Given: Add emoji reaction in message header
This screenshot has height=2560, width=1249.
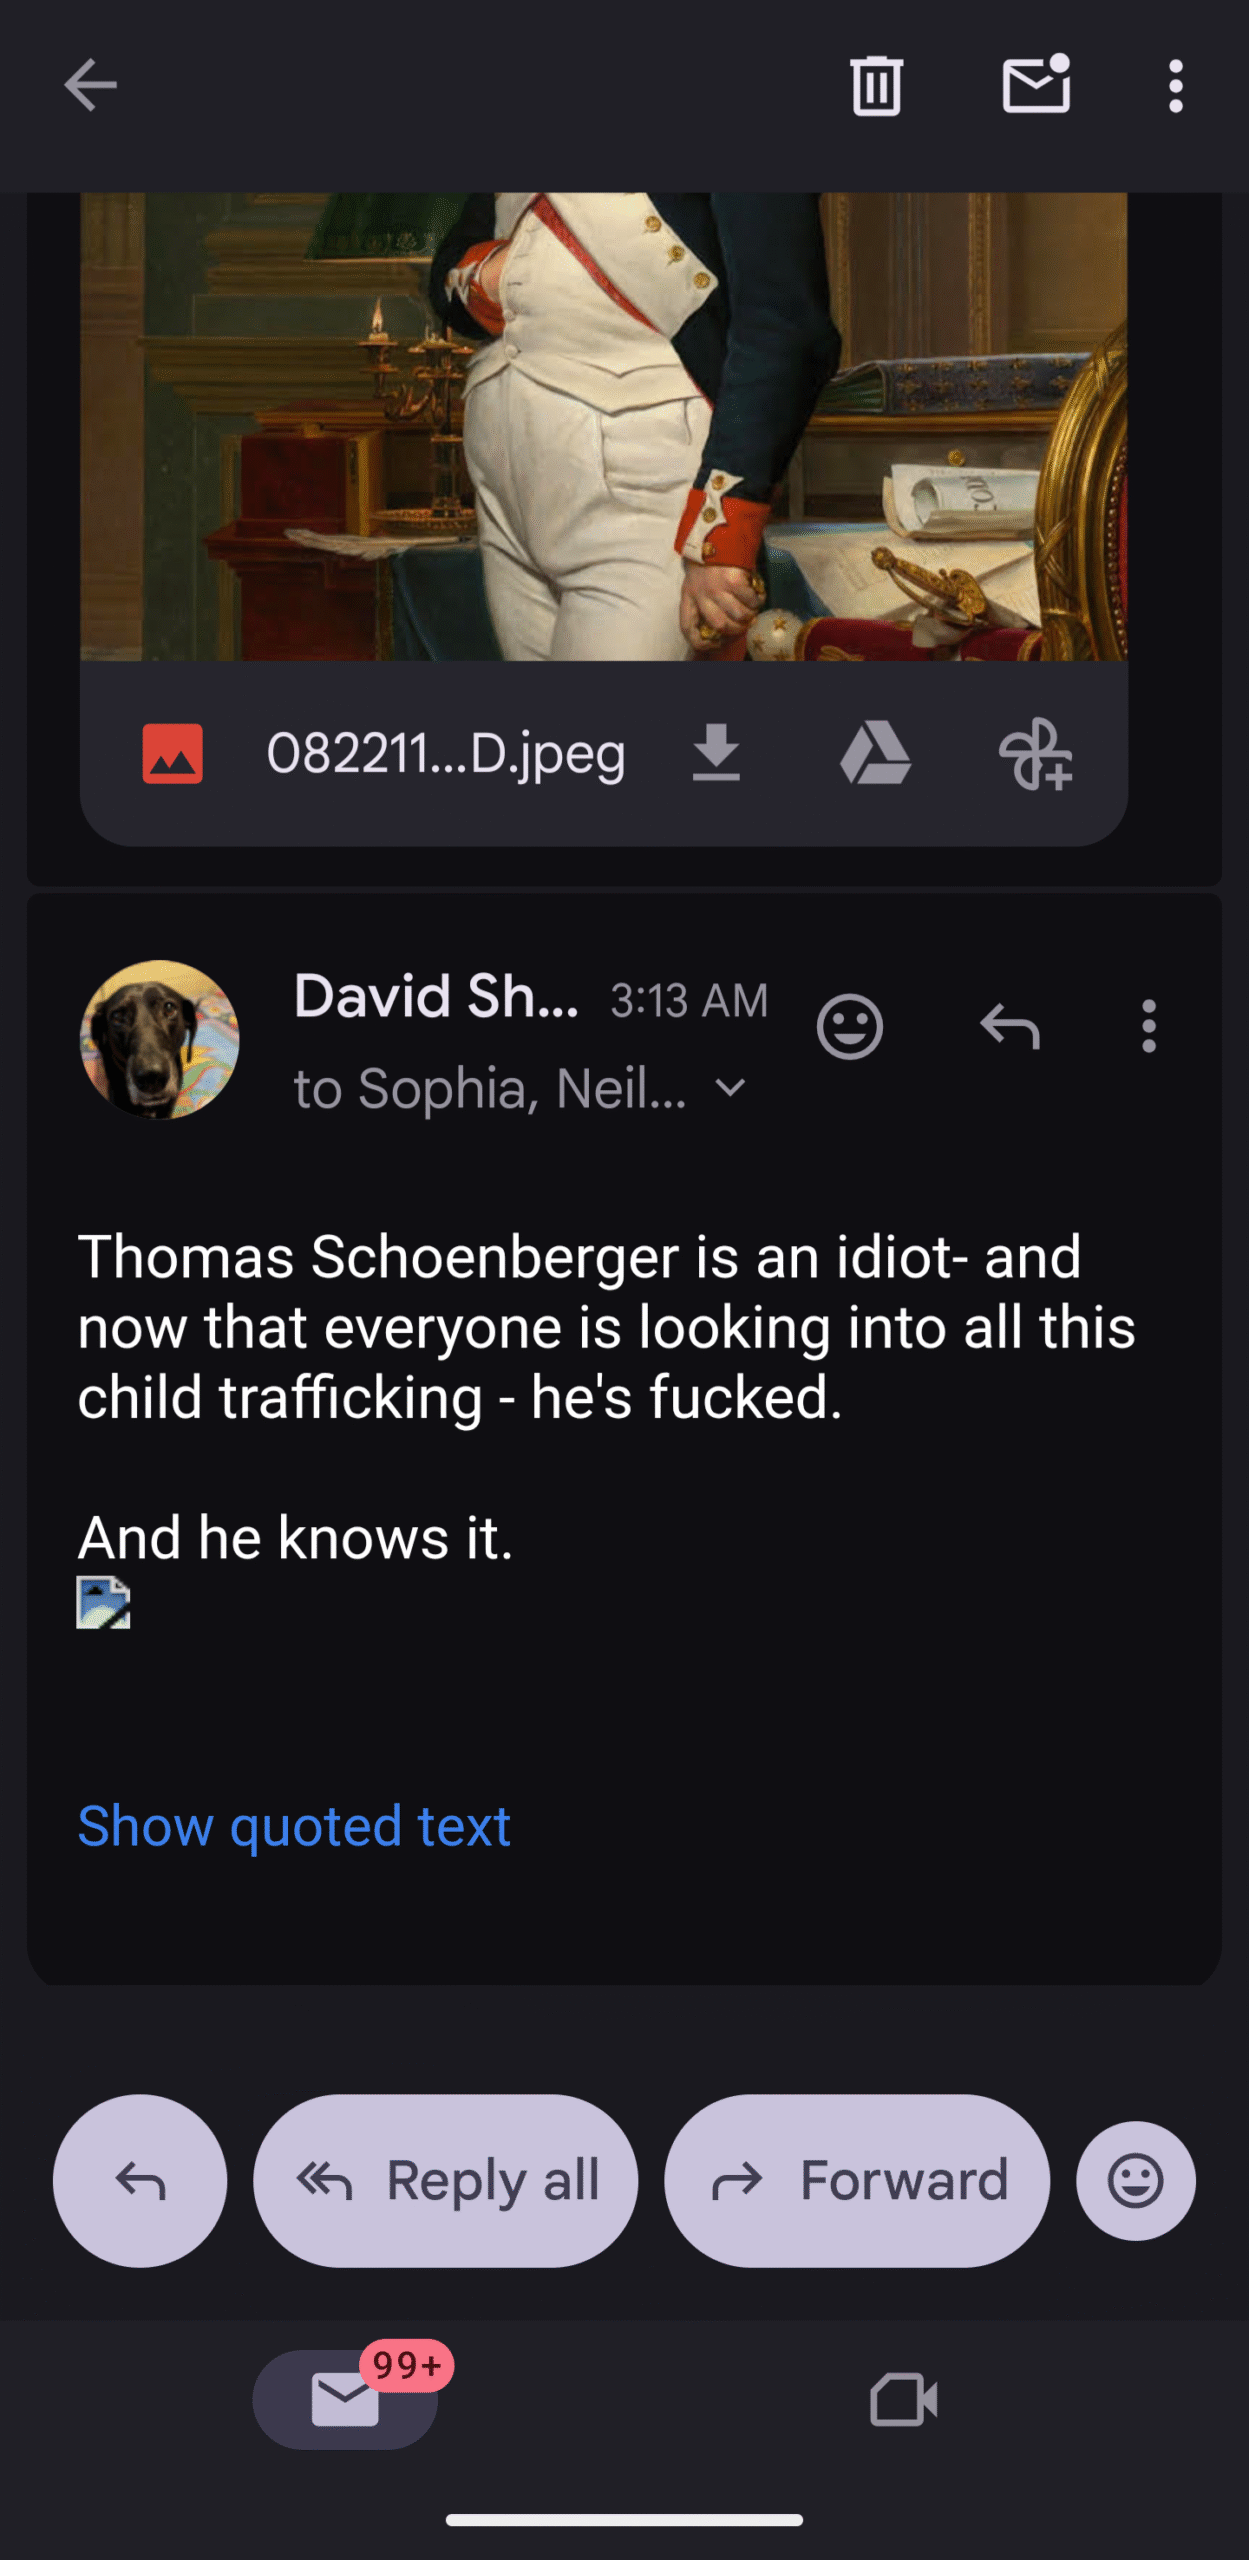Looking at the screenshot, I should (x=849, y=1027).
